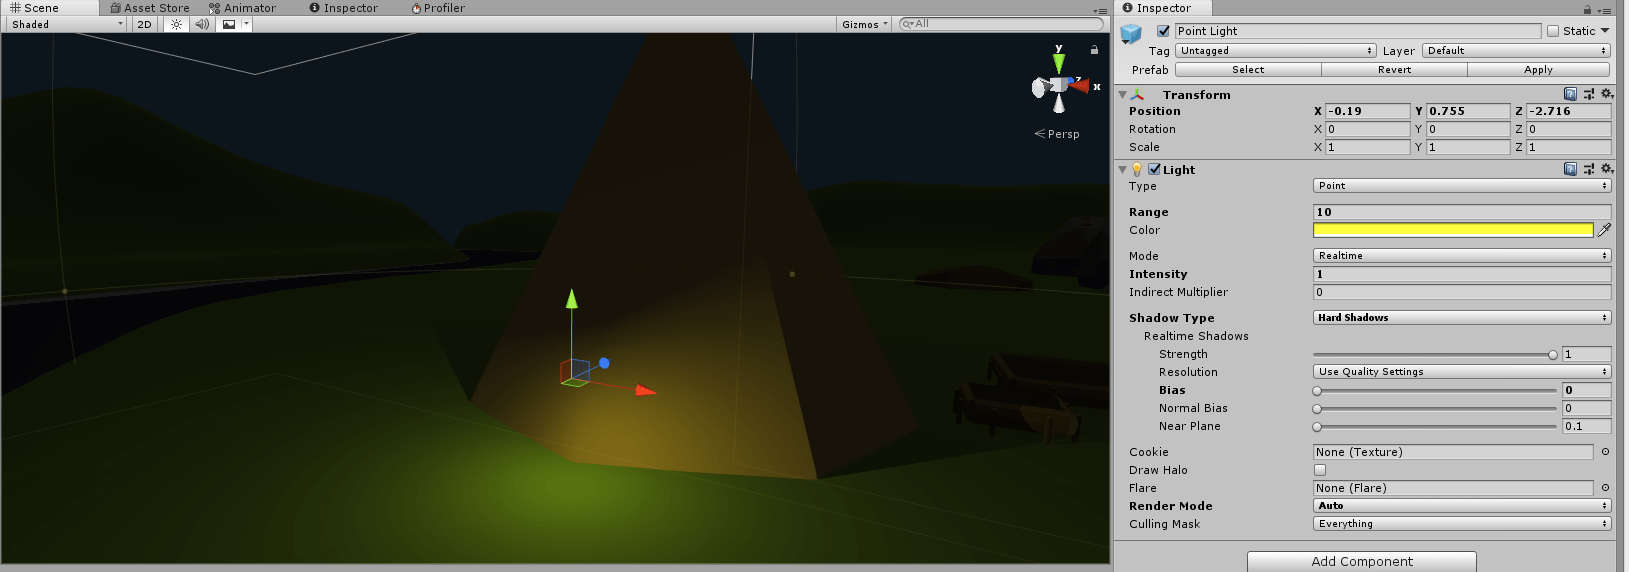
Task: Click Scene panel options menu icon
Action: [x=1100, y=10]
